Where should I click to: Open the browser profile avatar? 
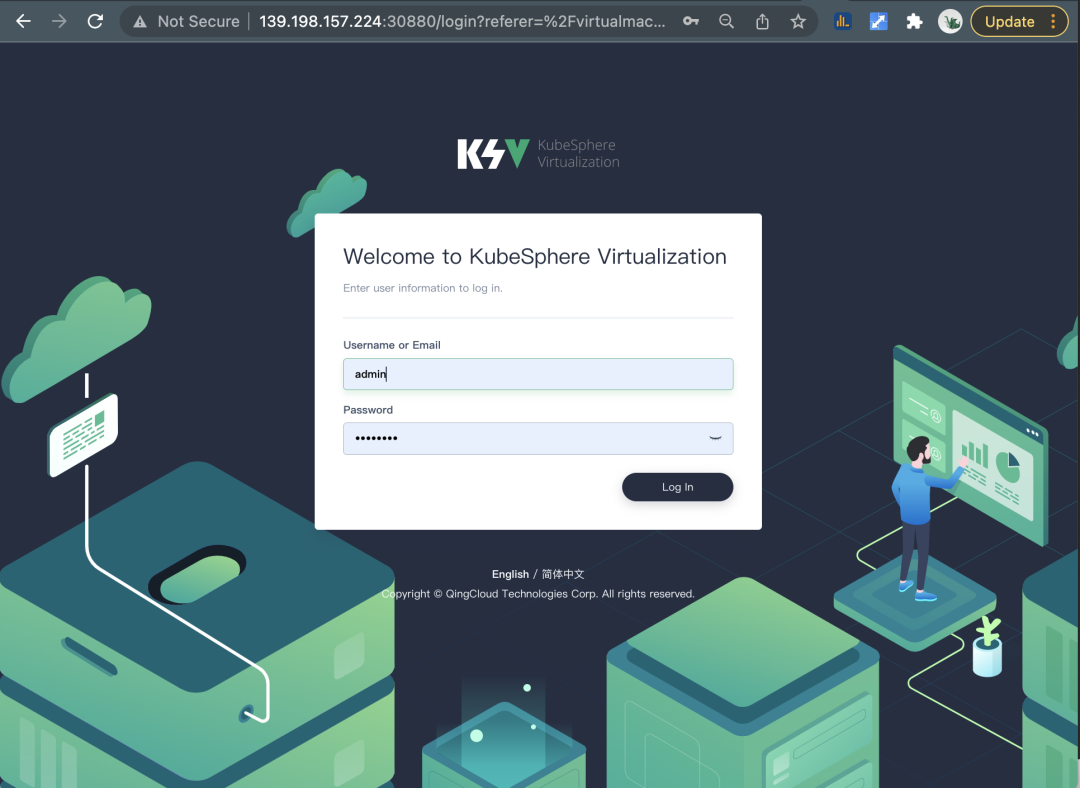coord(950,22)
